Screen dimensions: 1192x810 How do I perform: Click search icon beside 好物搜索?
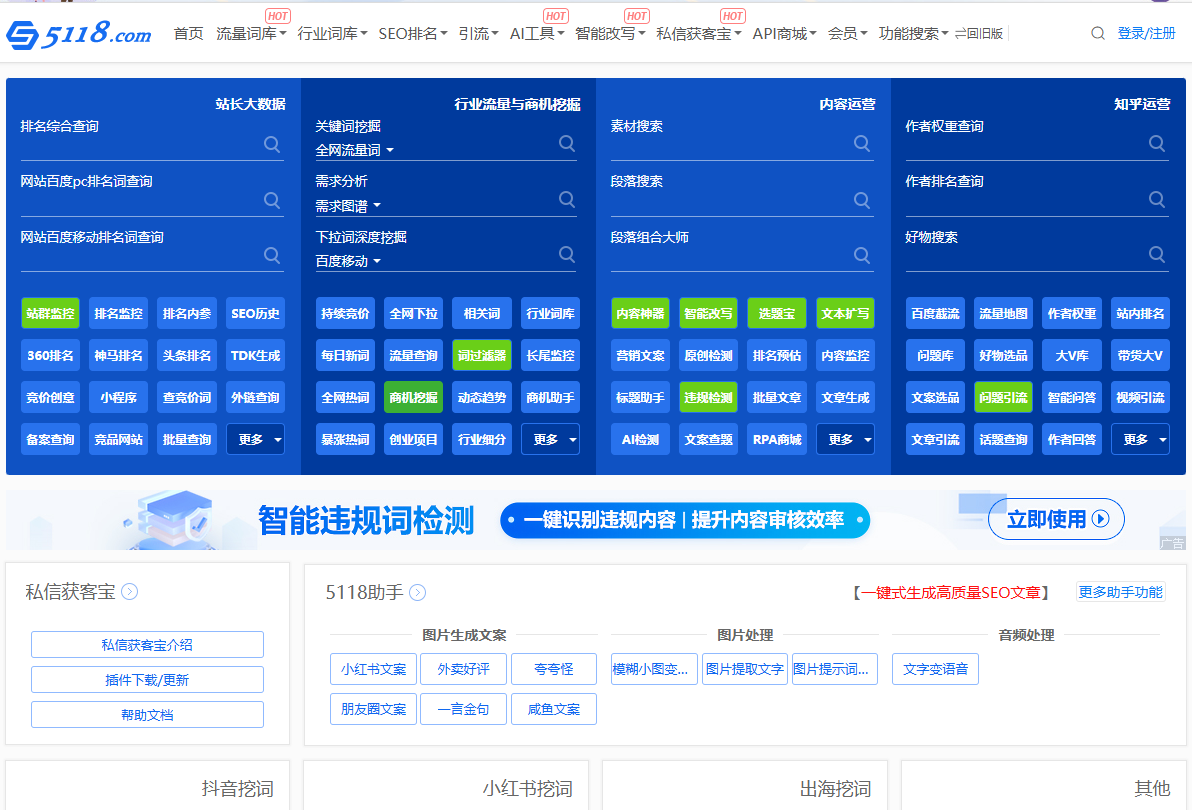point(1157,254)
